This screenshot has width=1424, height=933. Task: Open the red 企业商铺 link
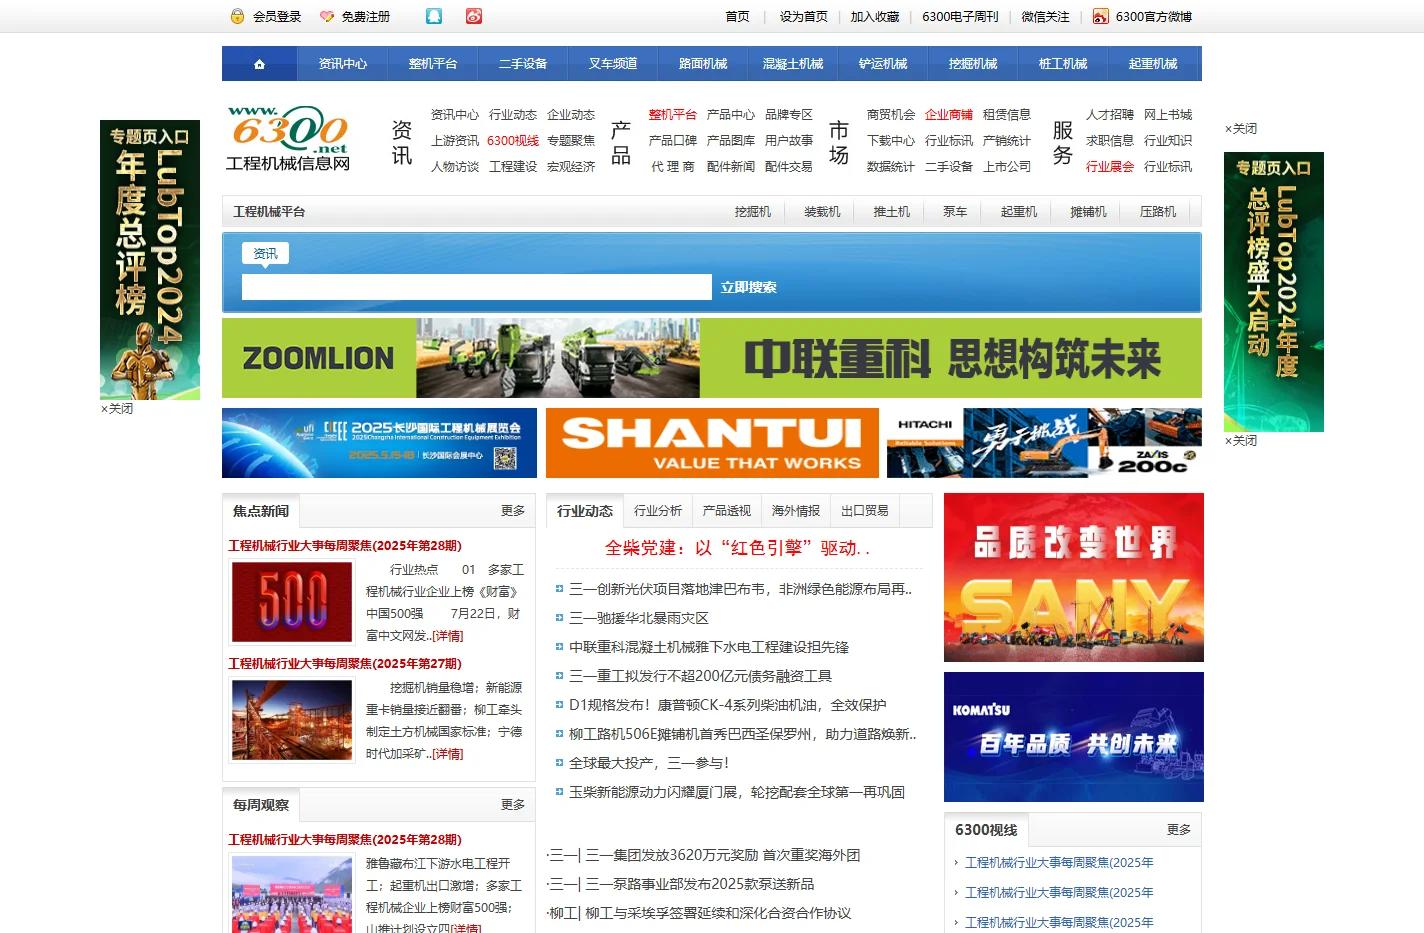tap(949, 115)
